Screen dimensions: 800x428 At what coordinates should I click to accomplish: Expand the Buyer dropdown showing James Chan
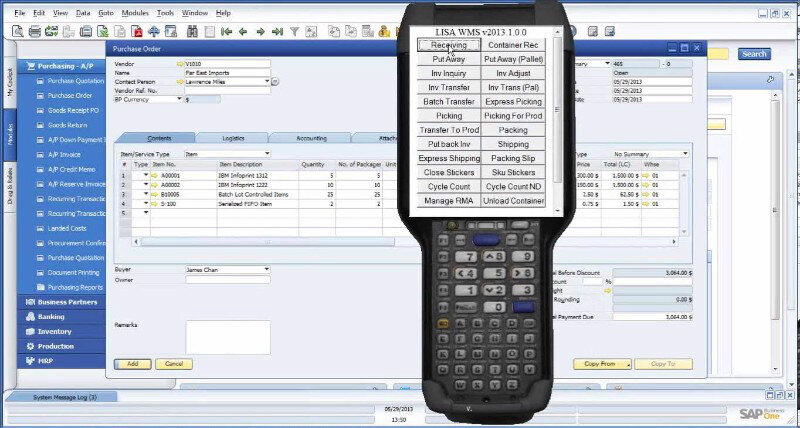(266, 269)
